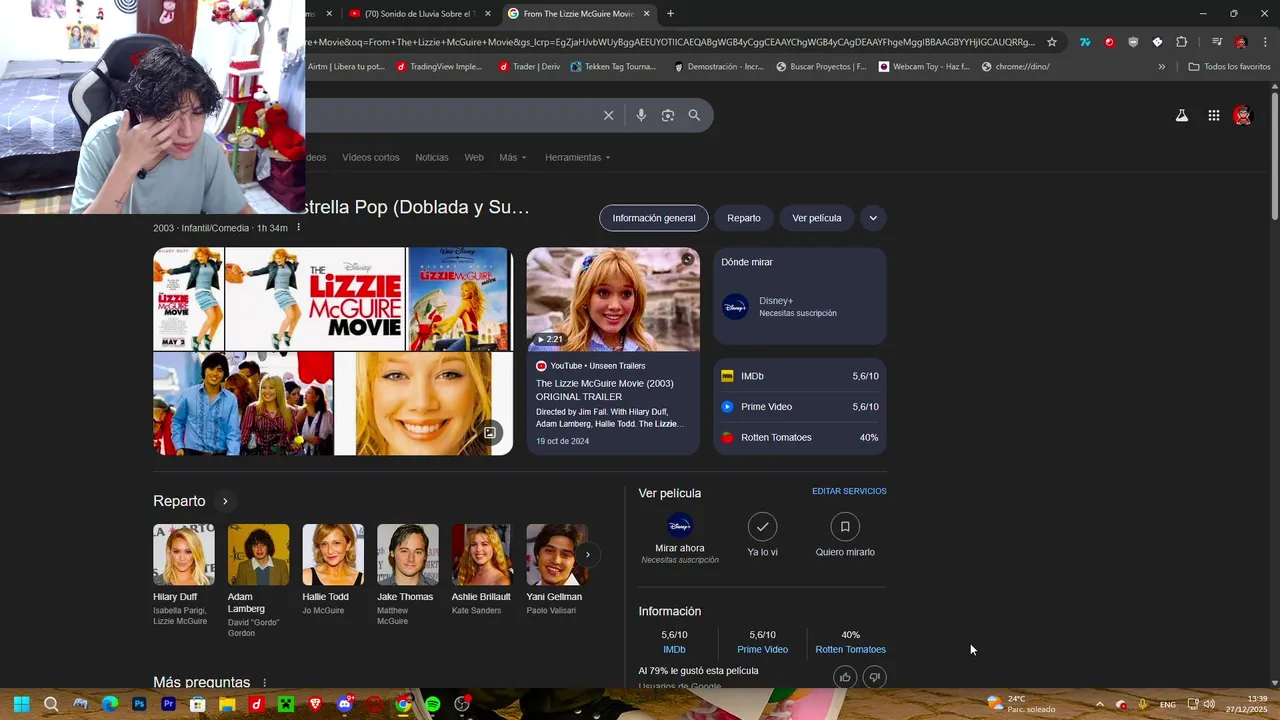The height and width of the screenshot is (720, 1280).
Task: Open Google Lens image search
Action: click(x=668, y=115)
